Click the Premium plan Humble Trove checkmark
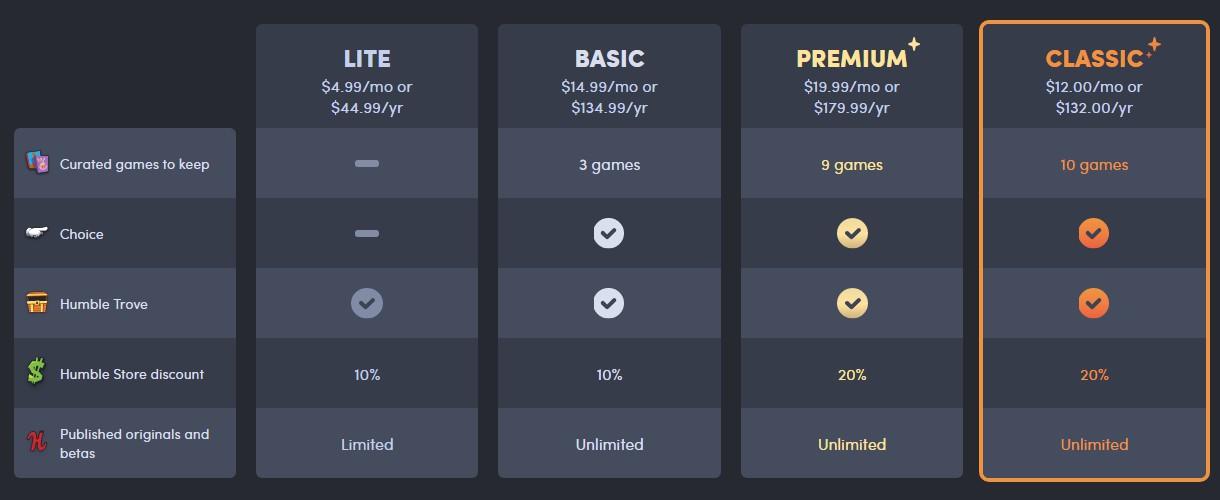The image size is (1220, 500). (852, 303)
